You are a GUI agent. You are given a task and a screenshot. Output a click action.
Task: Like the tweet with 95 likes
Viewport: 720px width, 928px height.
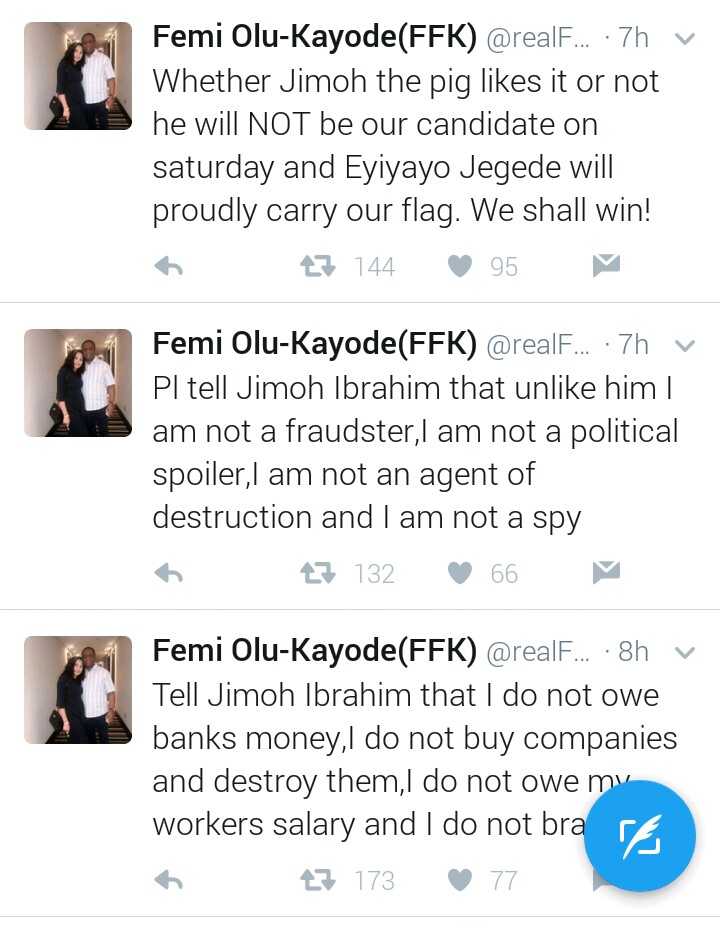point(459,266)
